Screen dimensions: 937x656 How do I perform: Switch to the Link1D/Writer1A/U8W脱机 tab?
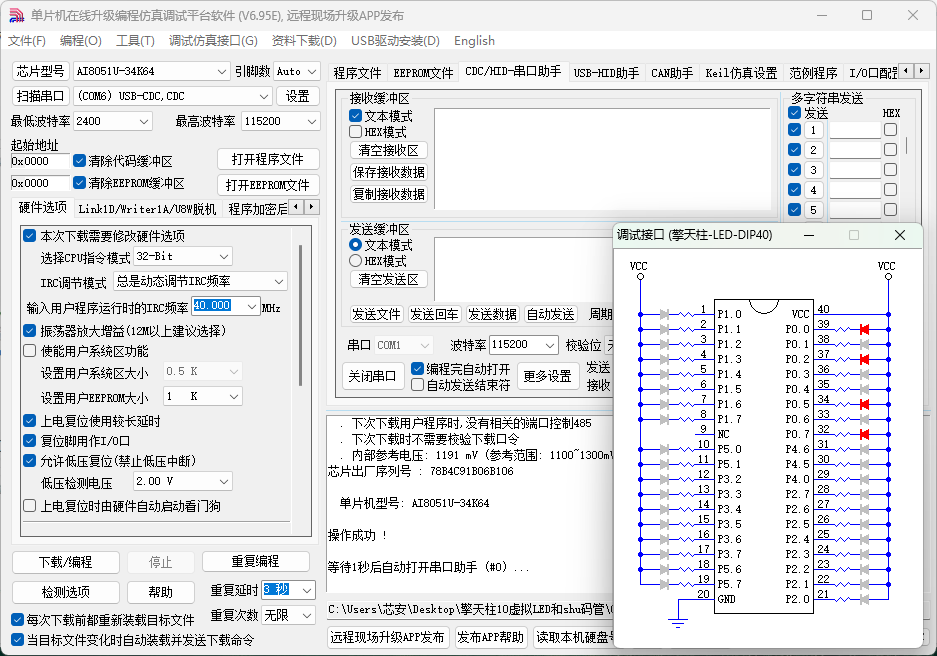point(147,209)
